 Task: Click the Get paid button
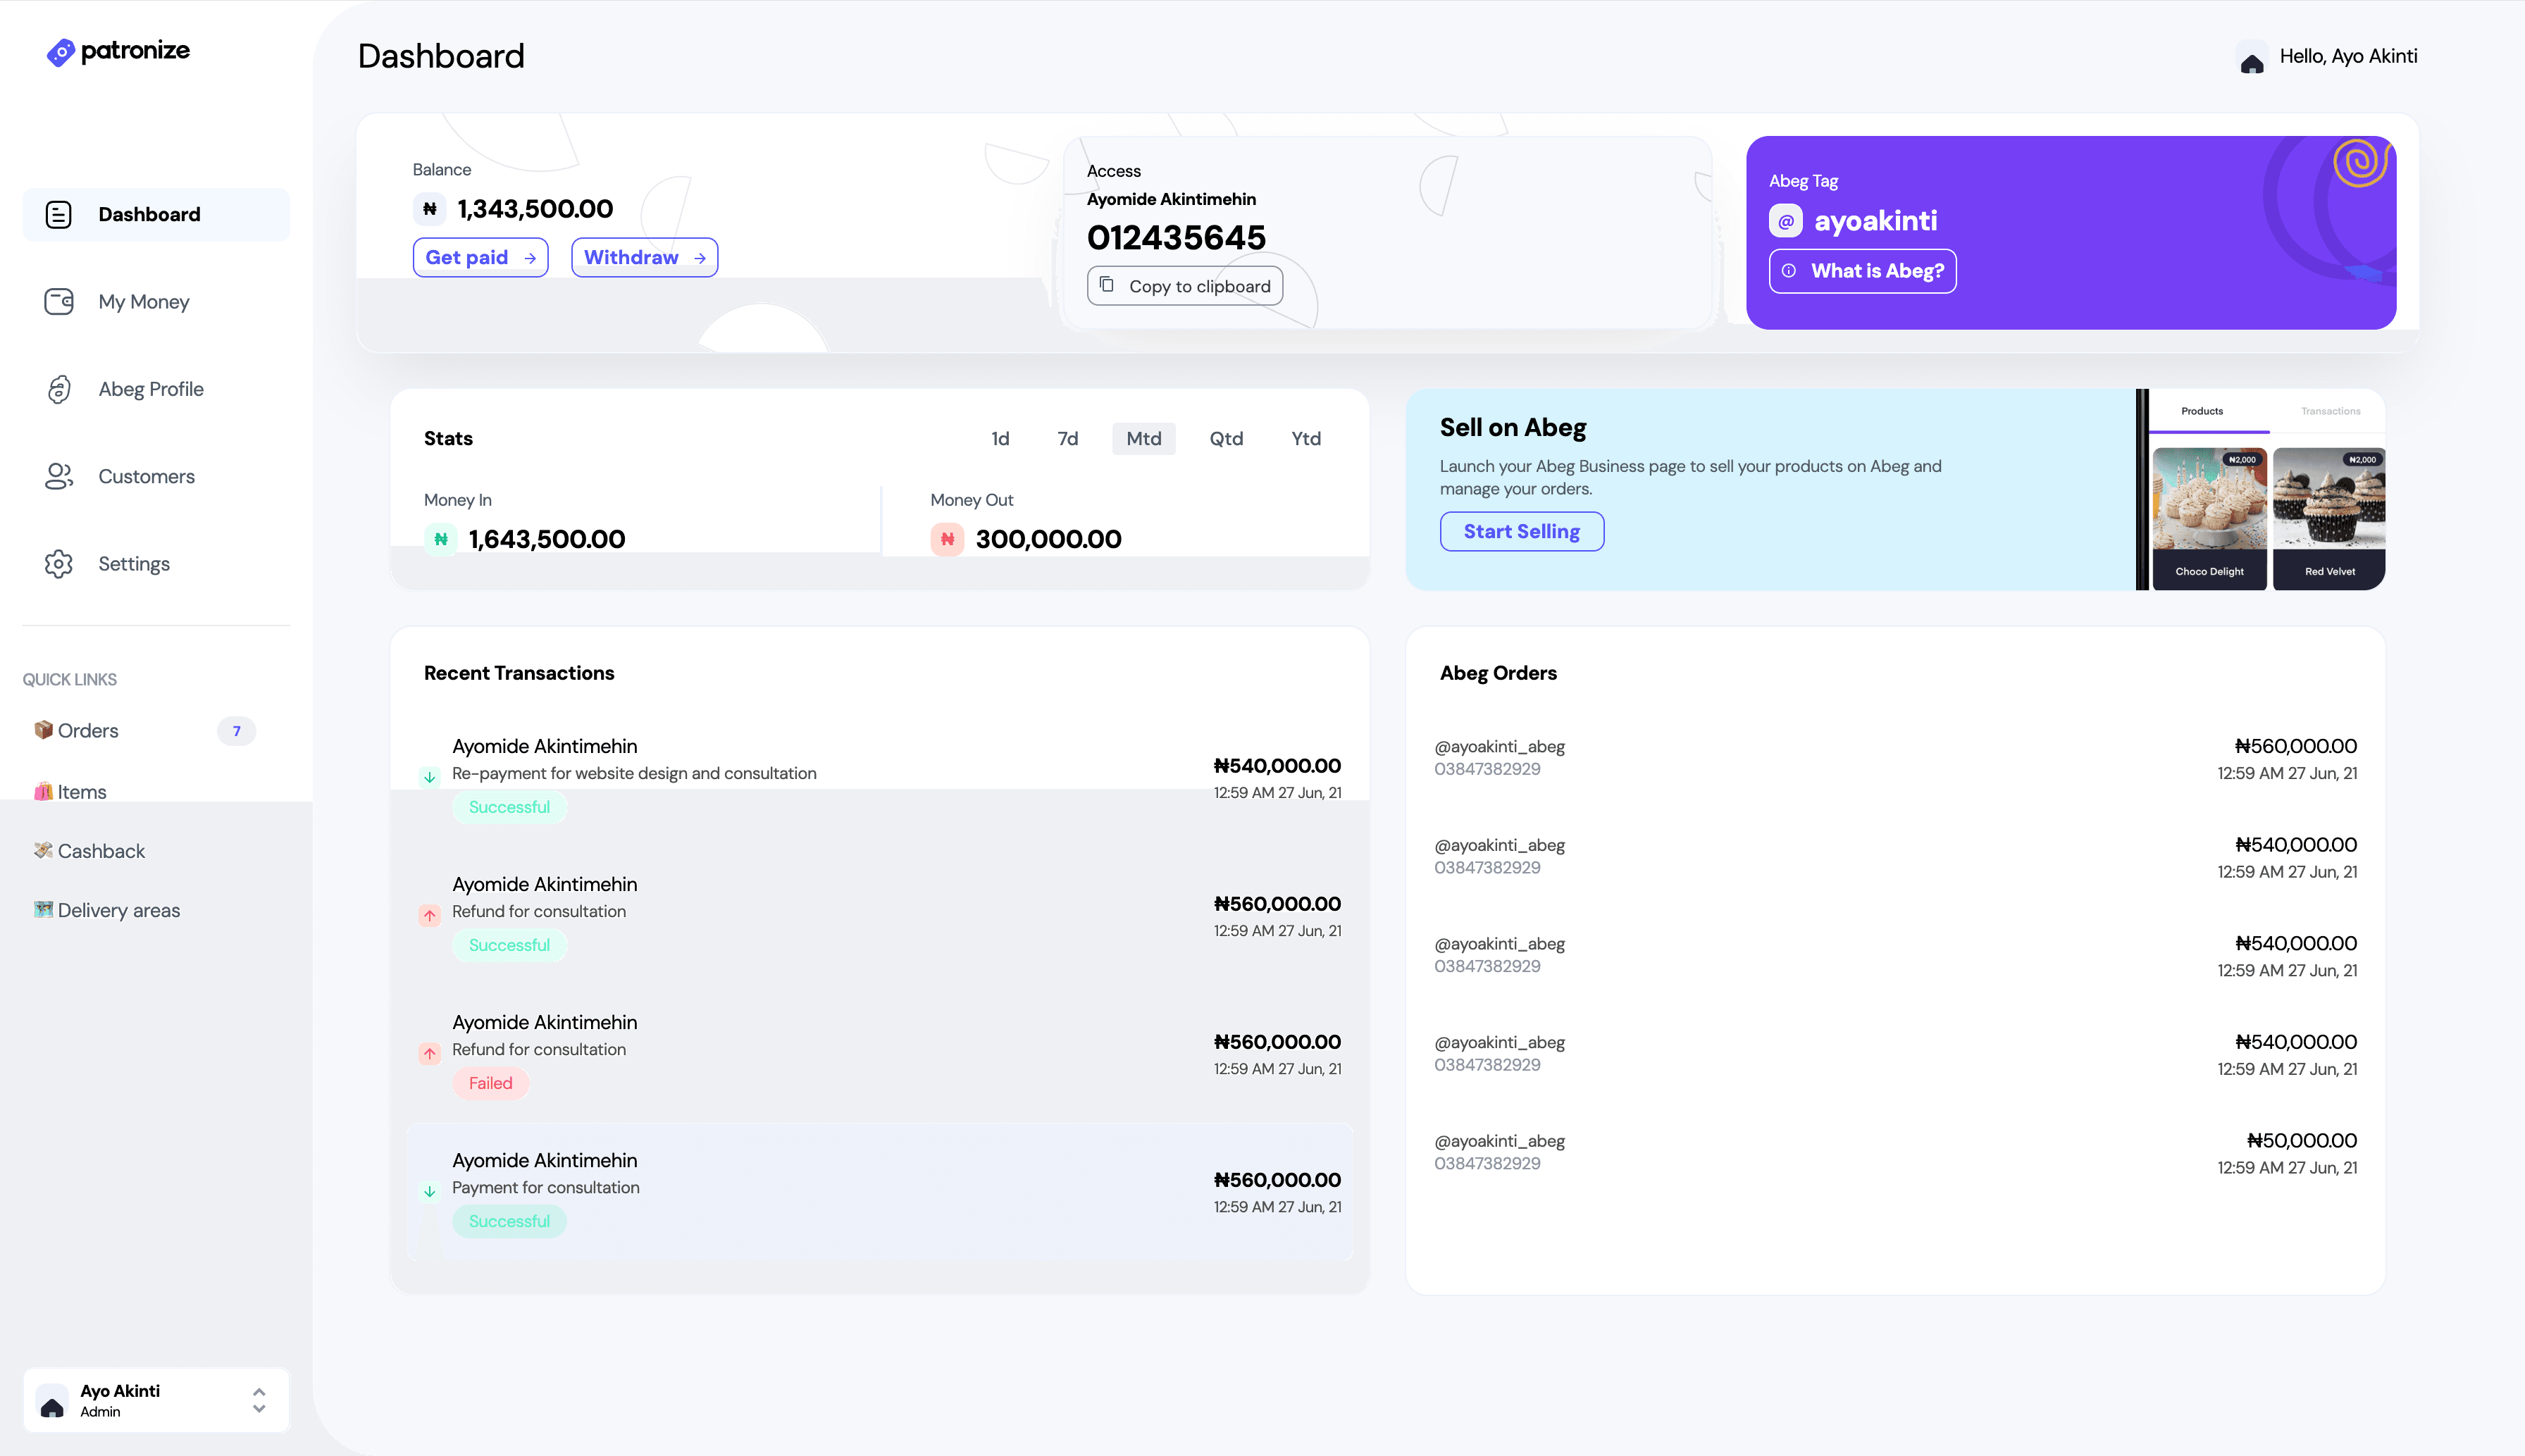[480, 258]
